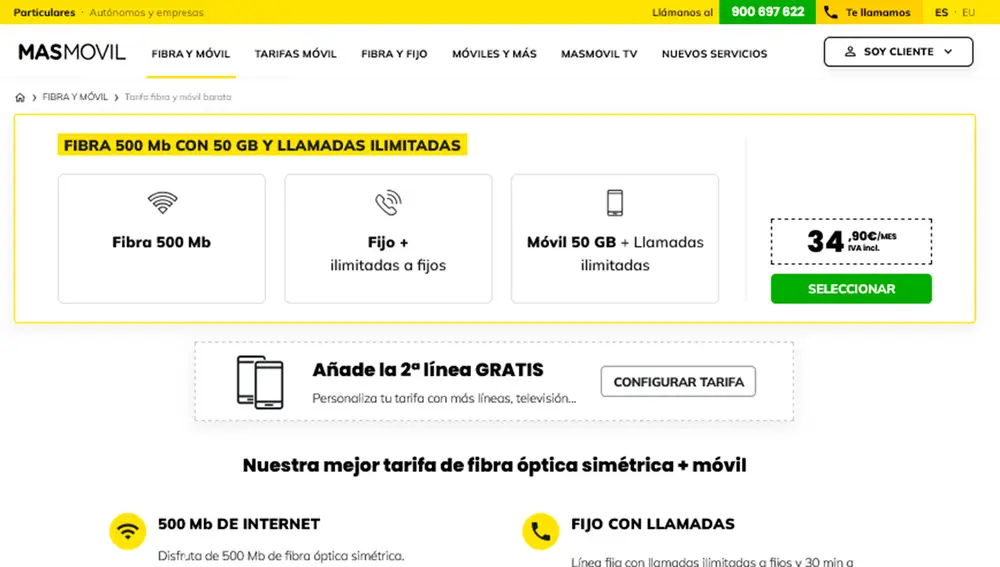Call the 900 697 622 number button
Image resolution: width=1000 pixels, height=567 pixels.
[x=767, y=12]
